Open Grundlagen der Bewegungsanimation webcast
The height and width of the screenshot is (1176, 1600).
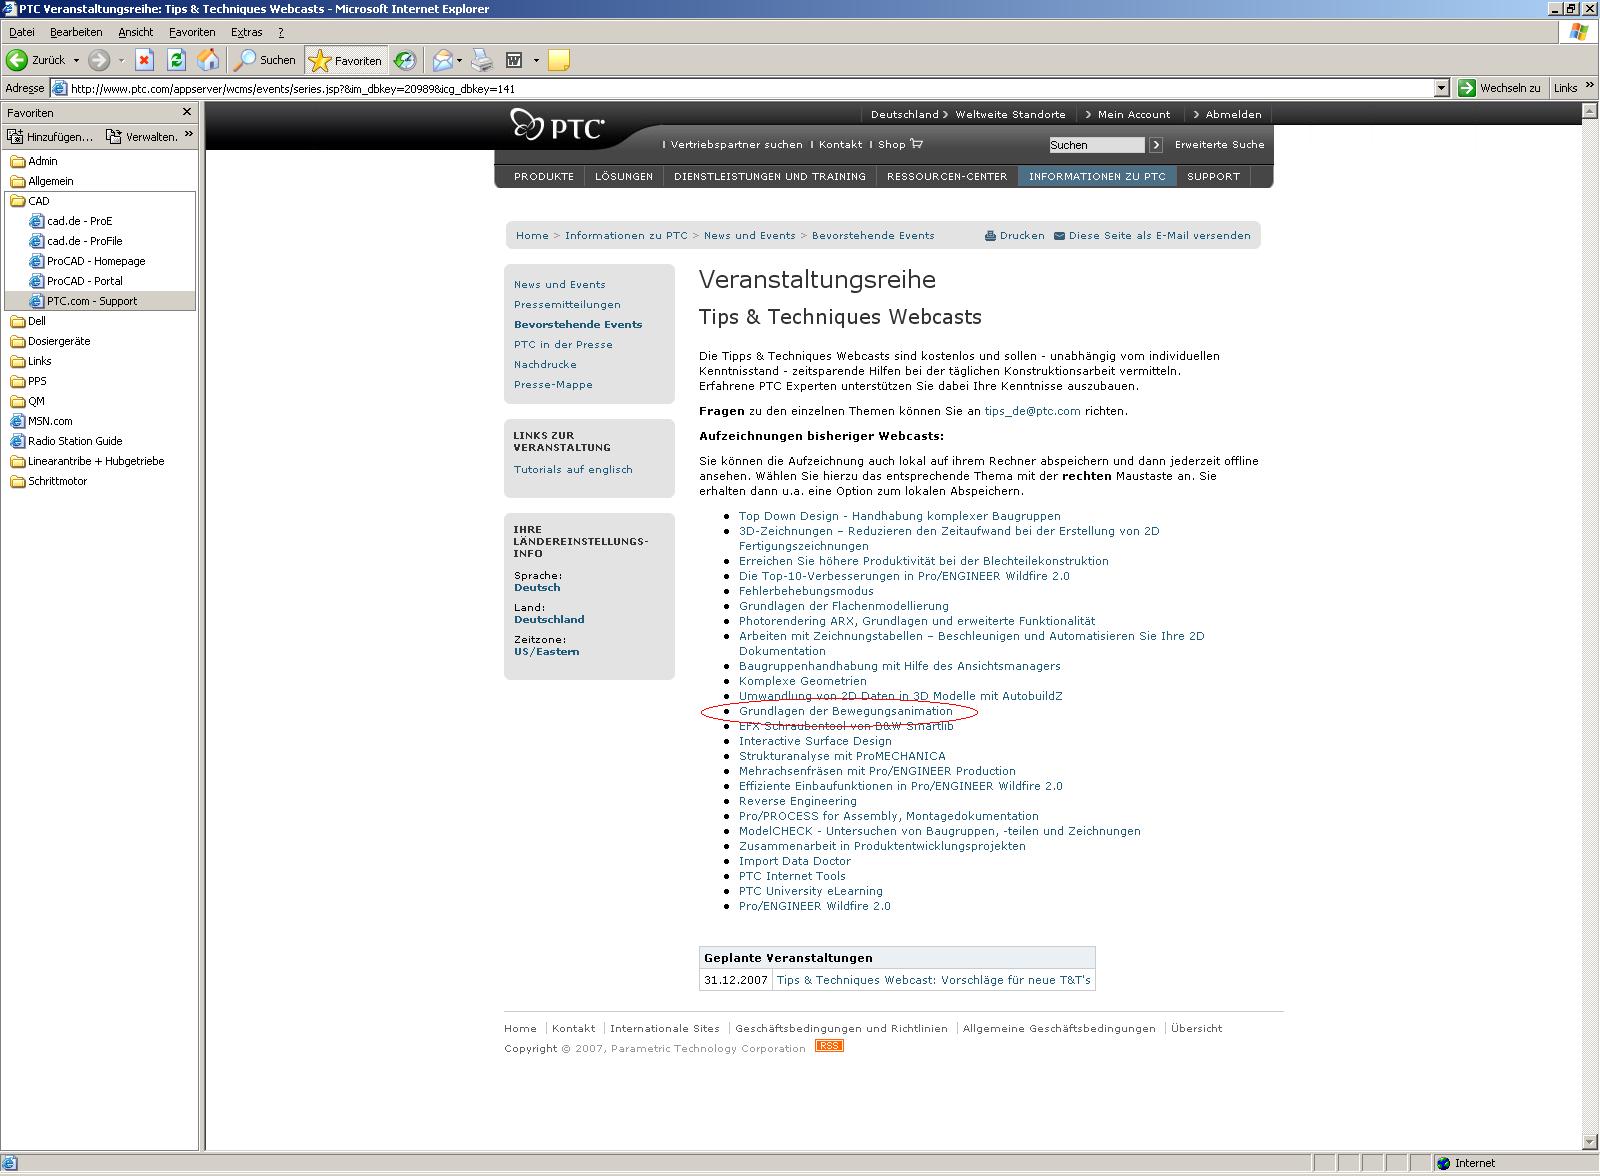click(x=845, y=711)
